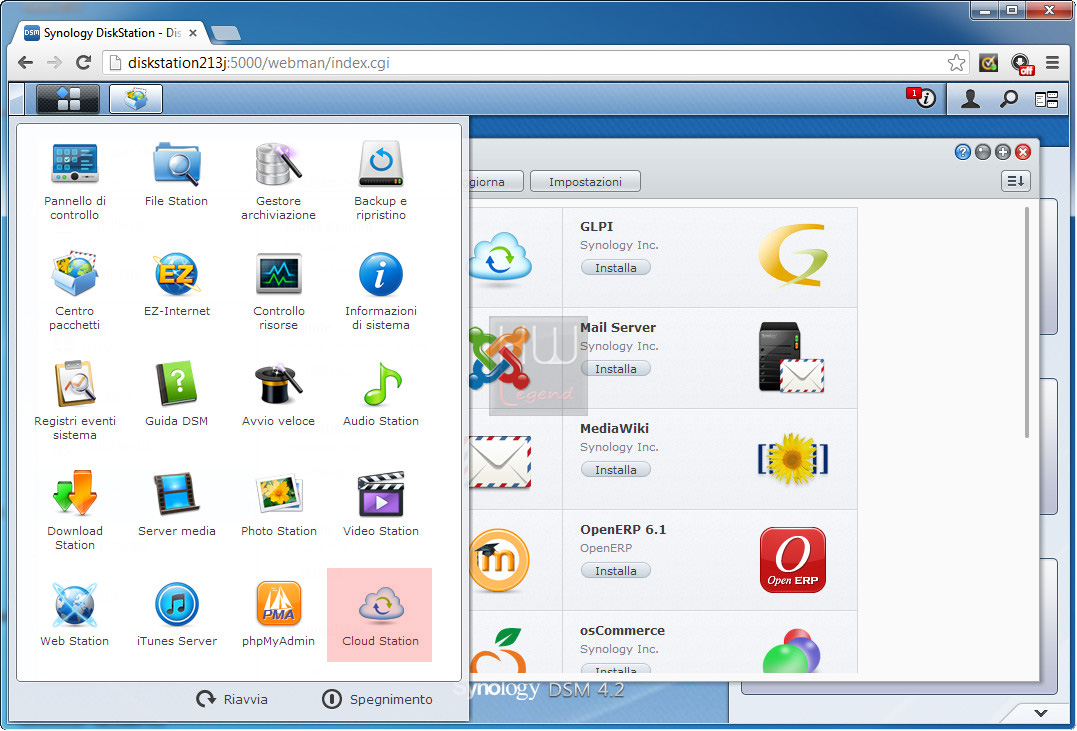The width and height of the screenshot is (1077, 731).
Task: Click the GLPI logo thumbnail
Action: (x=793, y=255)
